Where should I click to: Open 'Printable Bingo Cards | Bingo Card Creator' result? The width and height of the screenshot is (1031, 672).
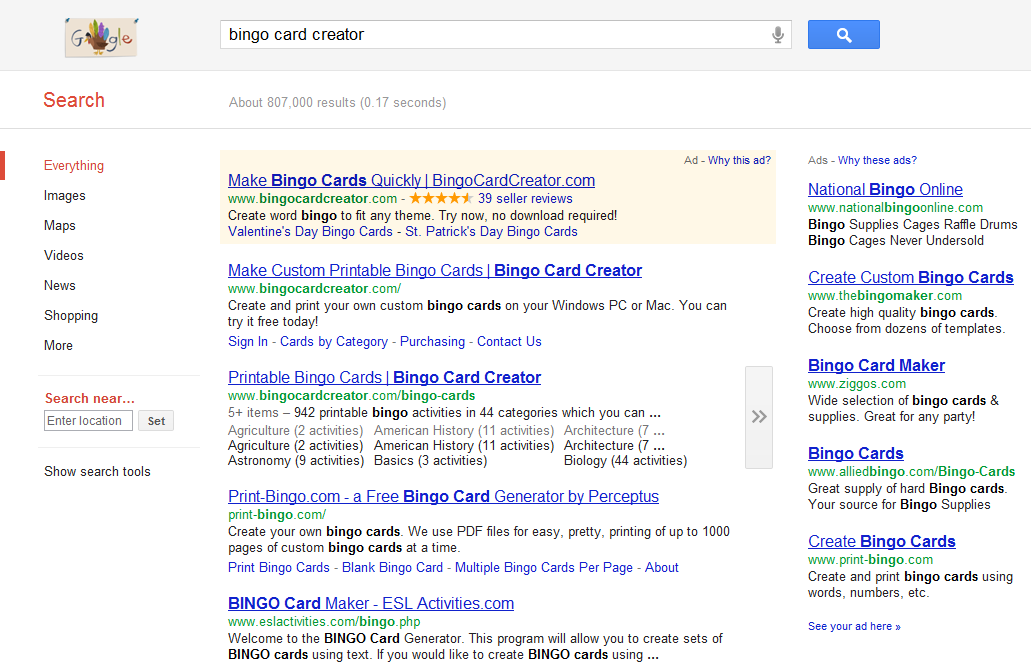385,377
